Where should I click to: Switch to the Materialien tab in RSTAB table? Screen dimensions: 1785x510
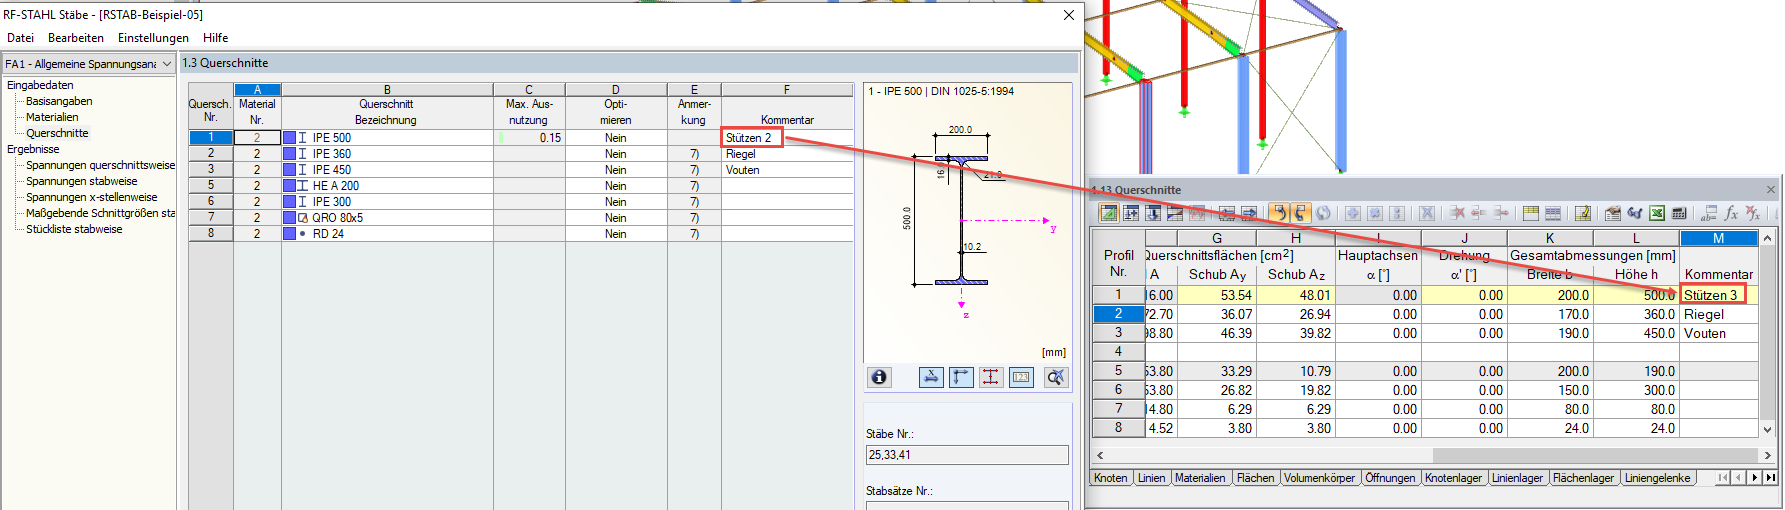1200,478
